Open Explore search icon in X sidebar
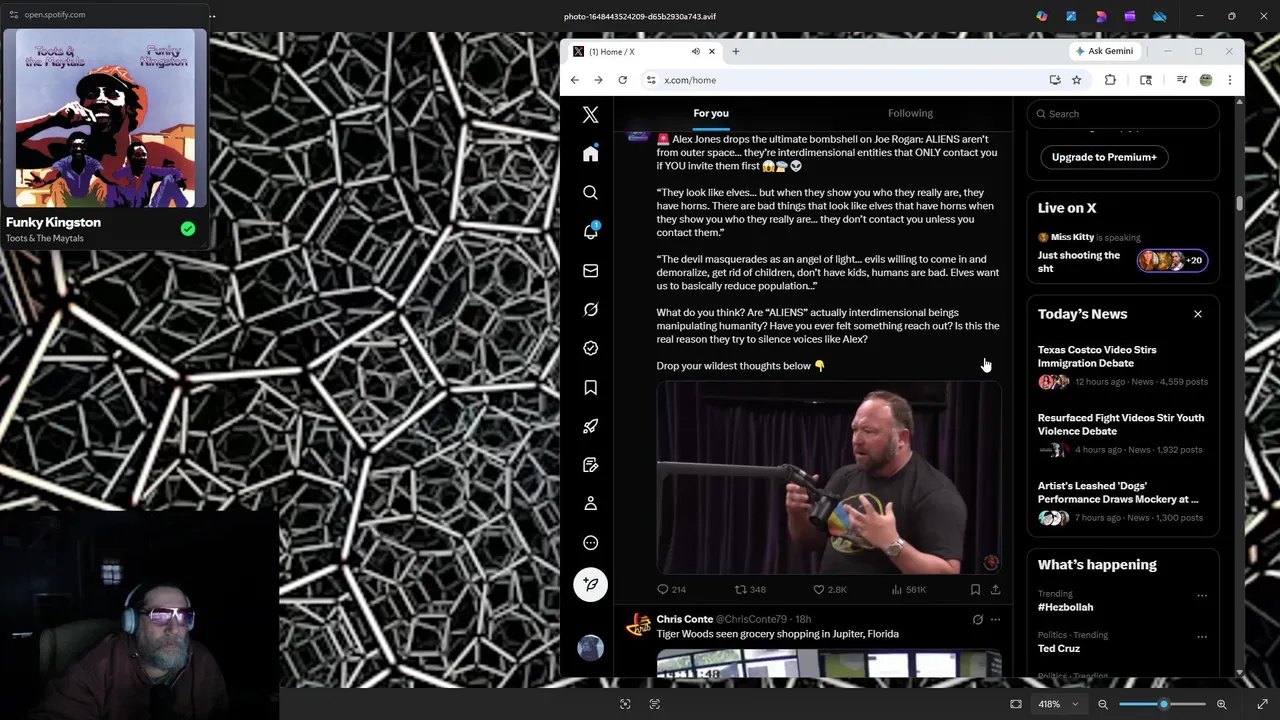 [590, 192]
